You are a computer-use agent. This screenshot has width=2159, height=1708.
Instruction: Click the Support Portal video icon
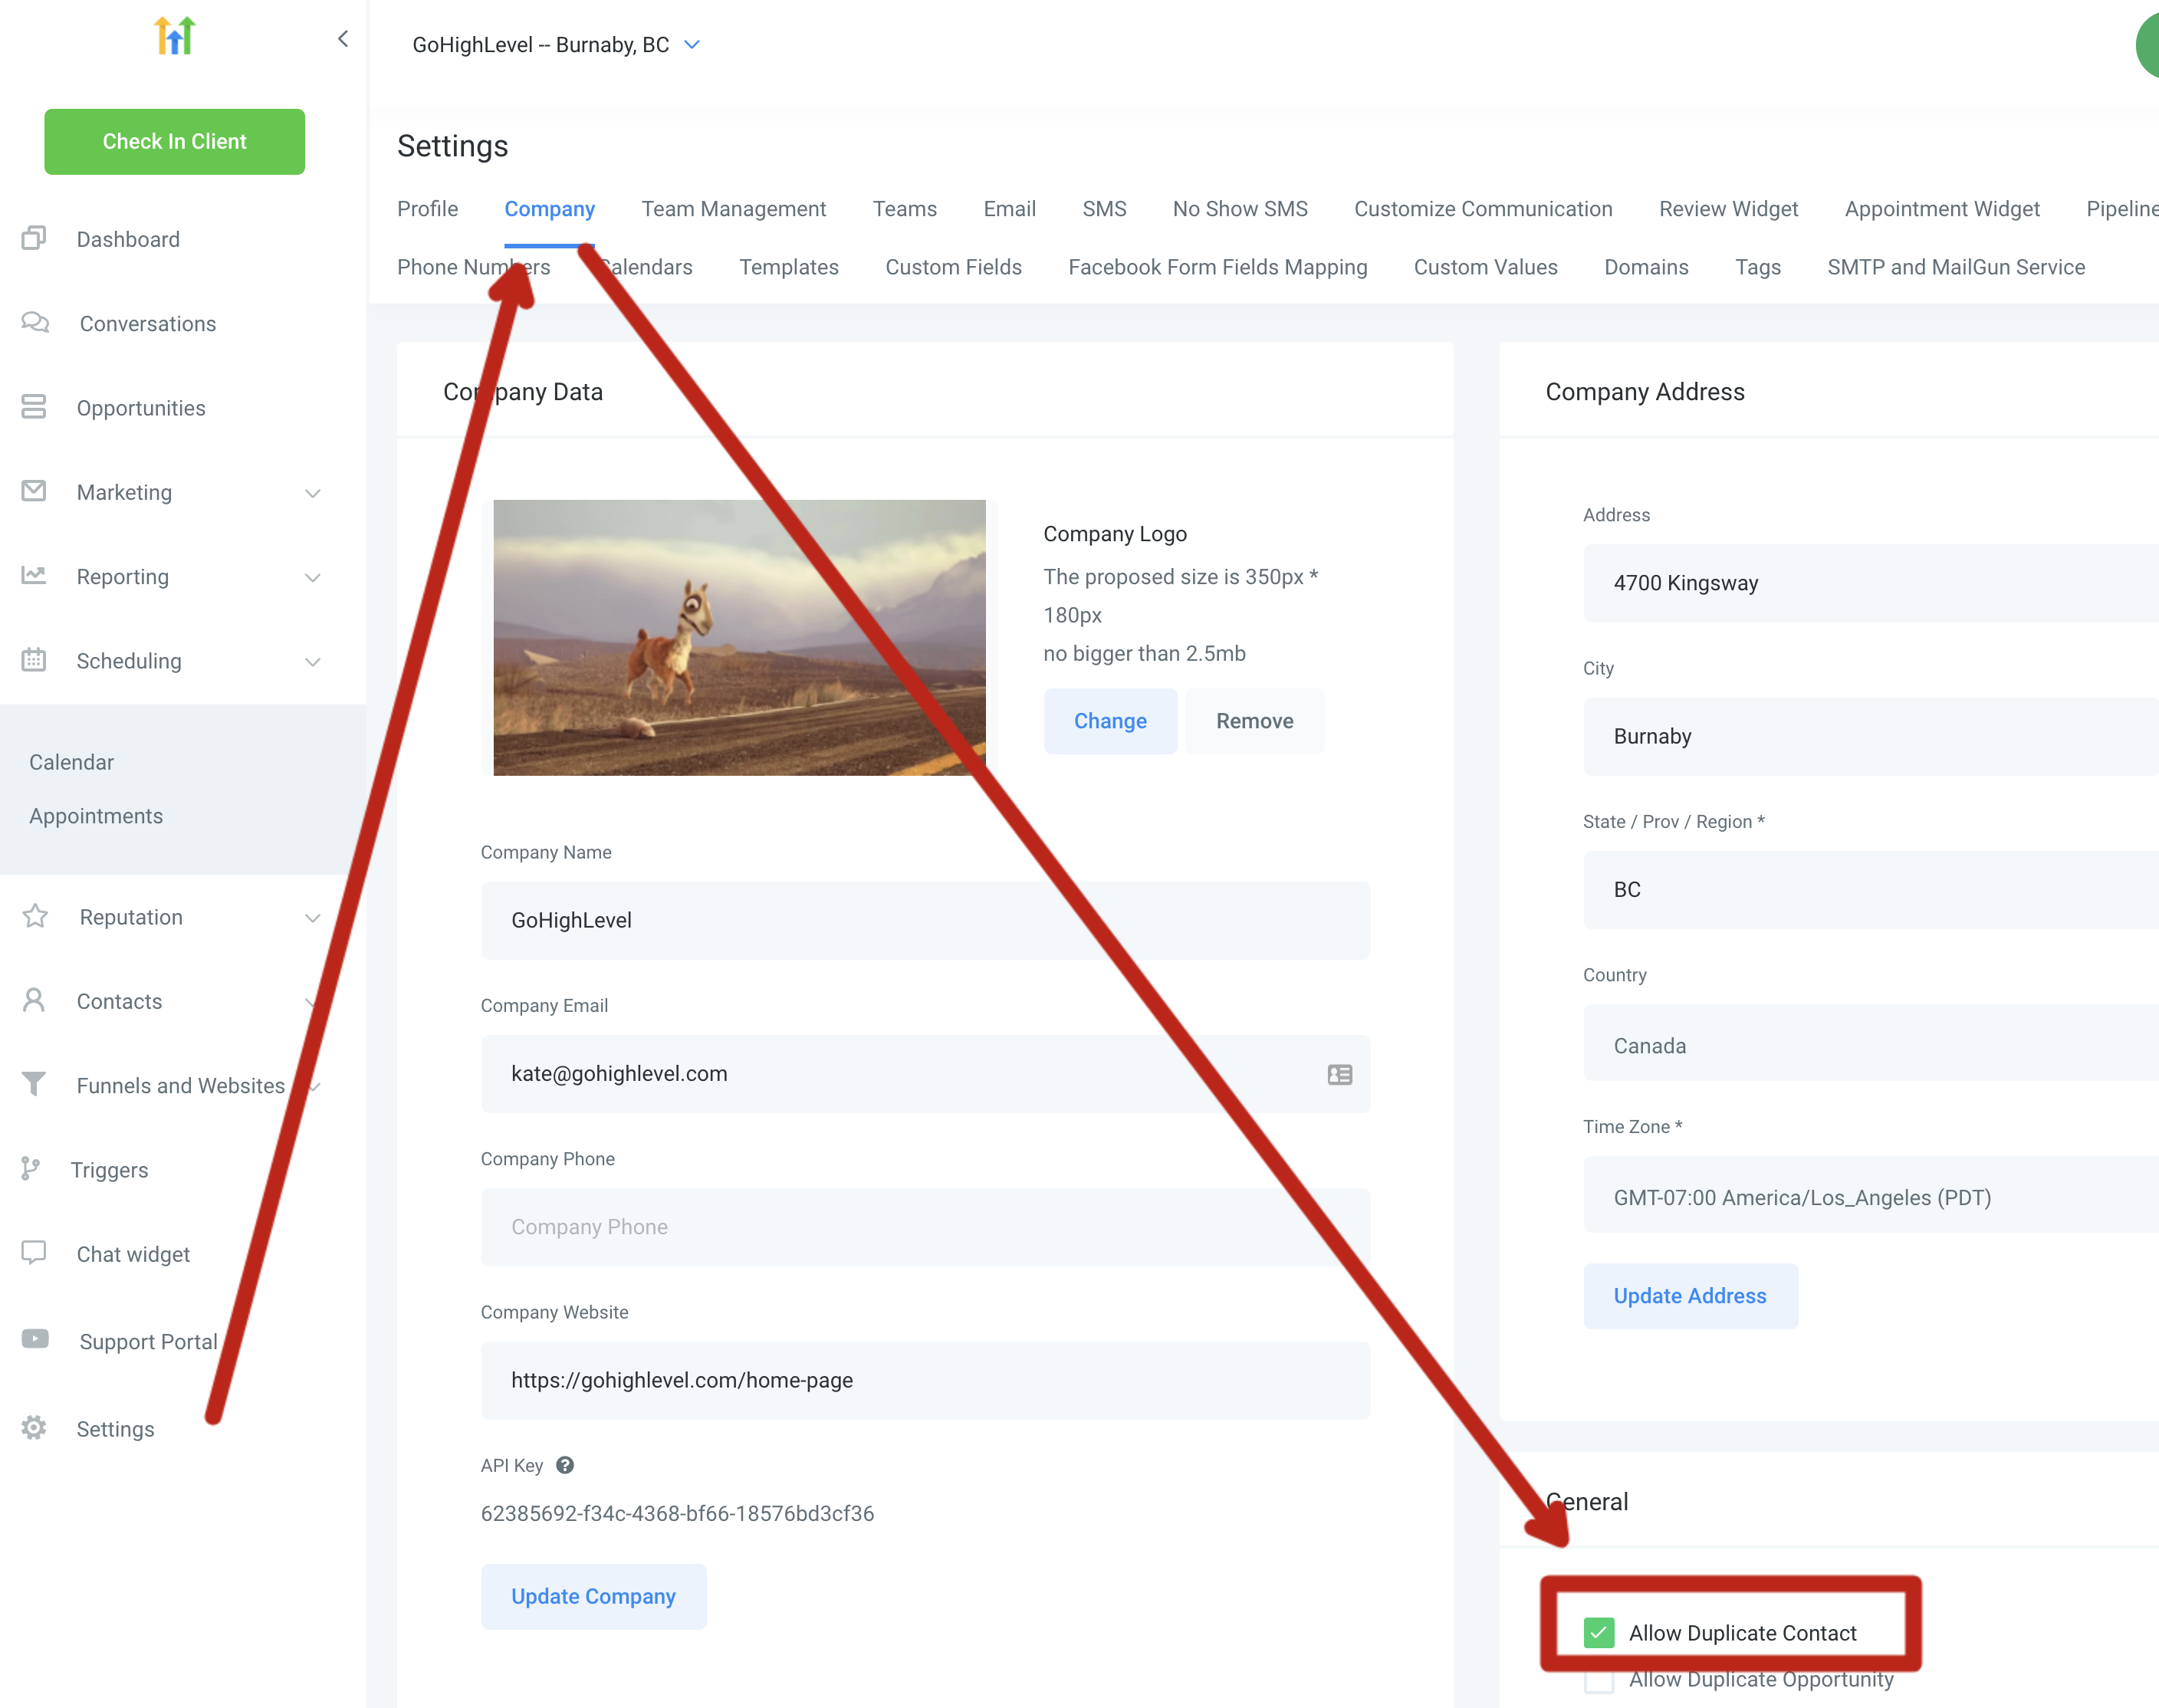tap(35, 1339)
